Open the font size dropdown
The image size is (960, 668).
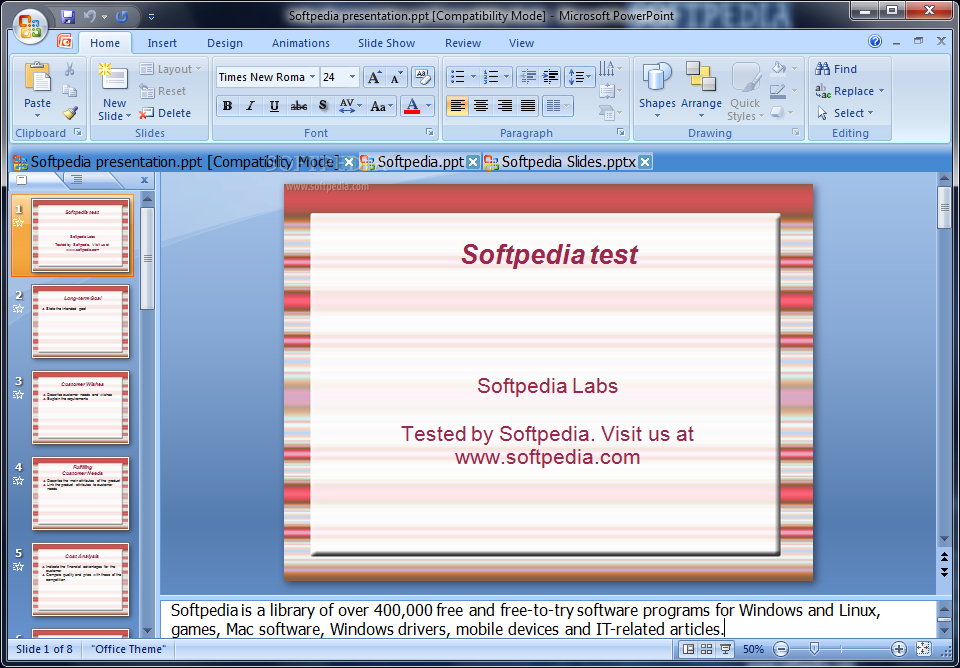[353, 77]
